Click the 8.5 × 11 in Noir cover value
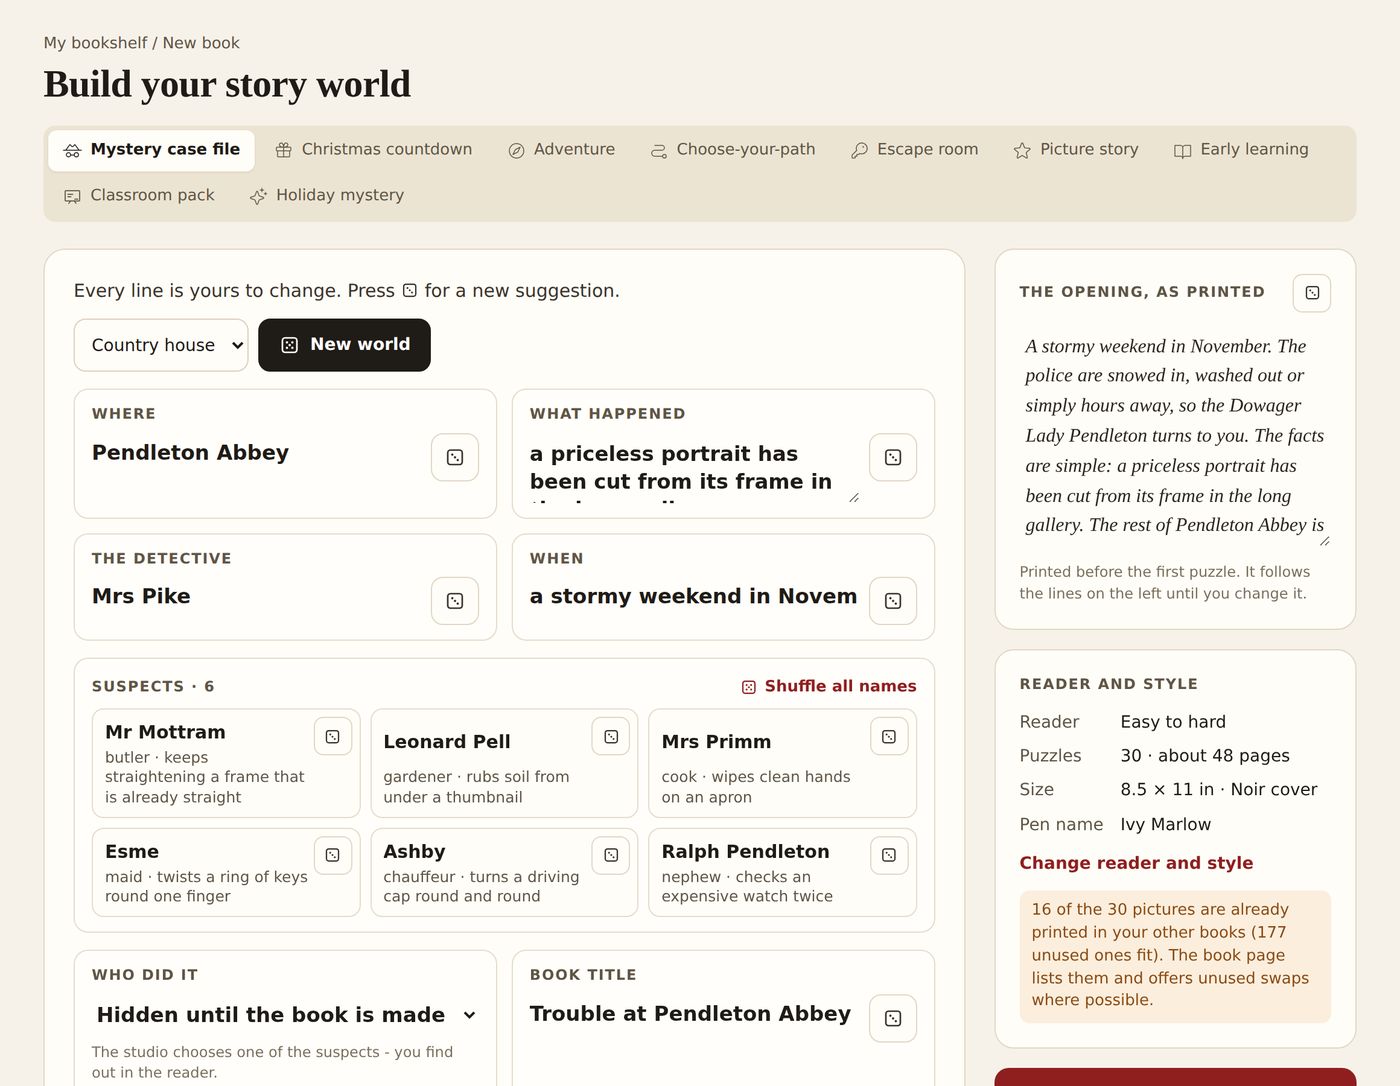 tap(1219, 790)
